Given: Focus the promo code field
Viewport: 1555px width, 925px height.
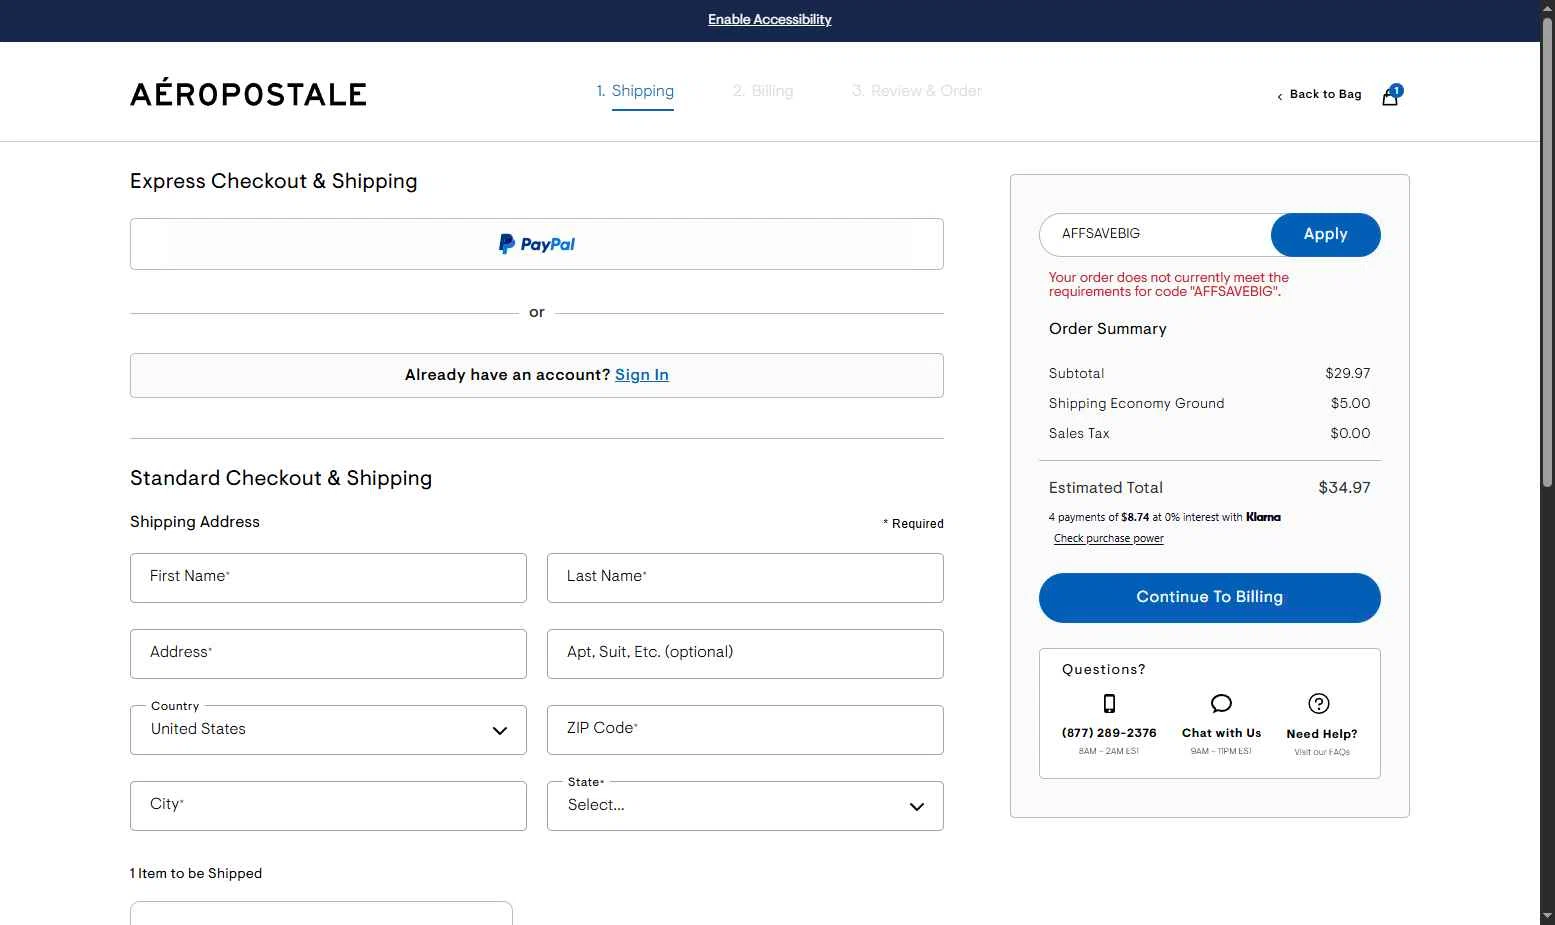Looking at the screenshot, I should pyautogui.click(x=1156, y=234).
